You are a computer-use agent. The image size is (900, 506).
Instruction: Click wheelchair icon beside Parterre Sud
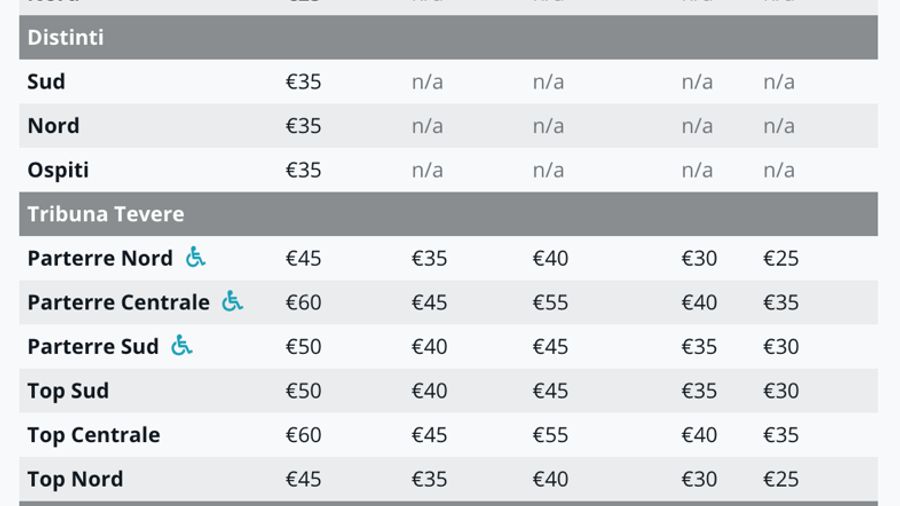coord(181,345)
